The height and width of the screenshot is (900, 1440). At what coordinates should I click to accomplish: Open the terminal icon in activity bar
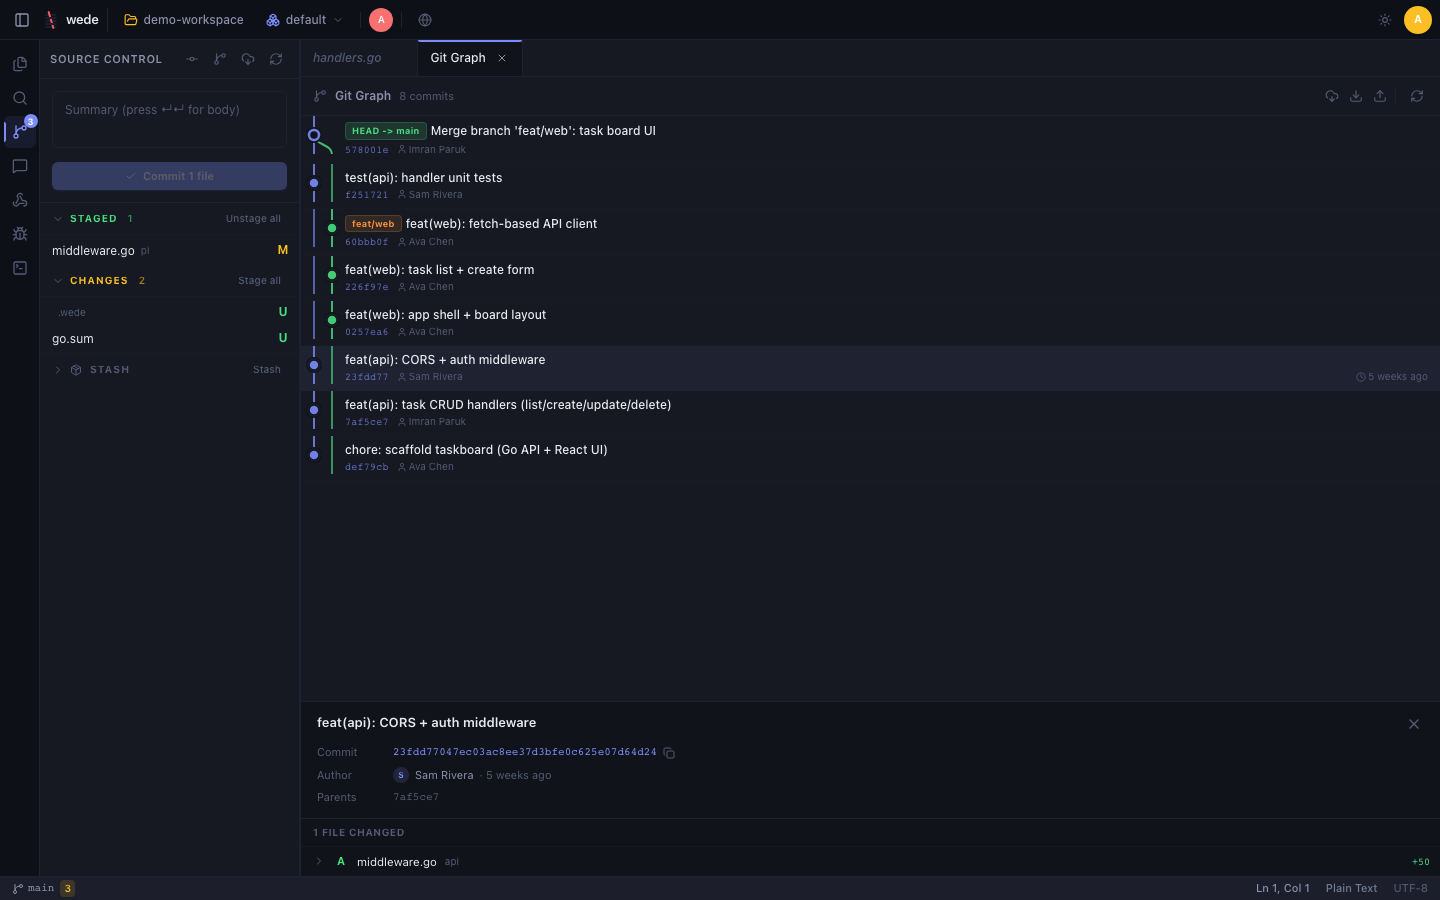point(20,268)
